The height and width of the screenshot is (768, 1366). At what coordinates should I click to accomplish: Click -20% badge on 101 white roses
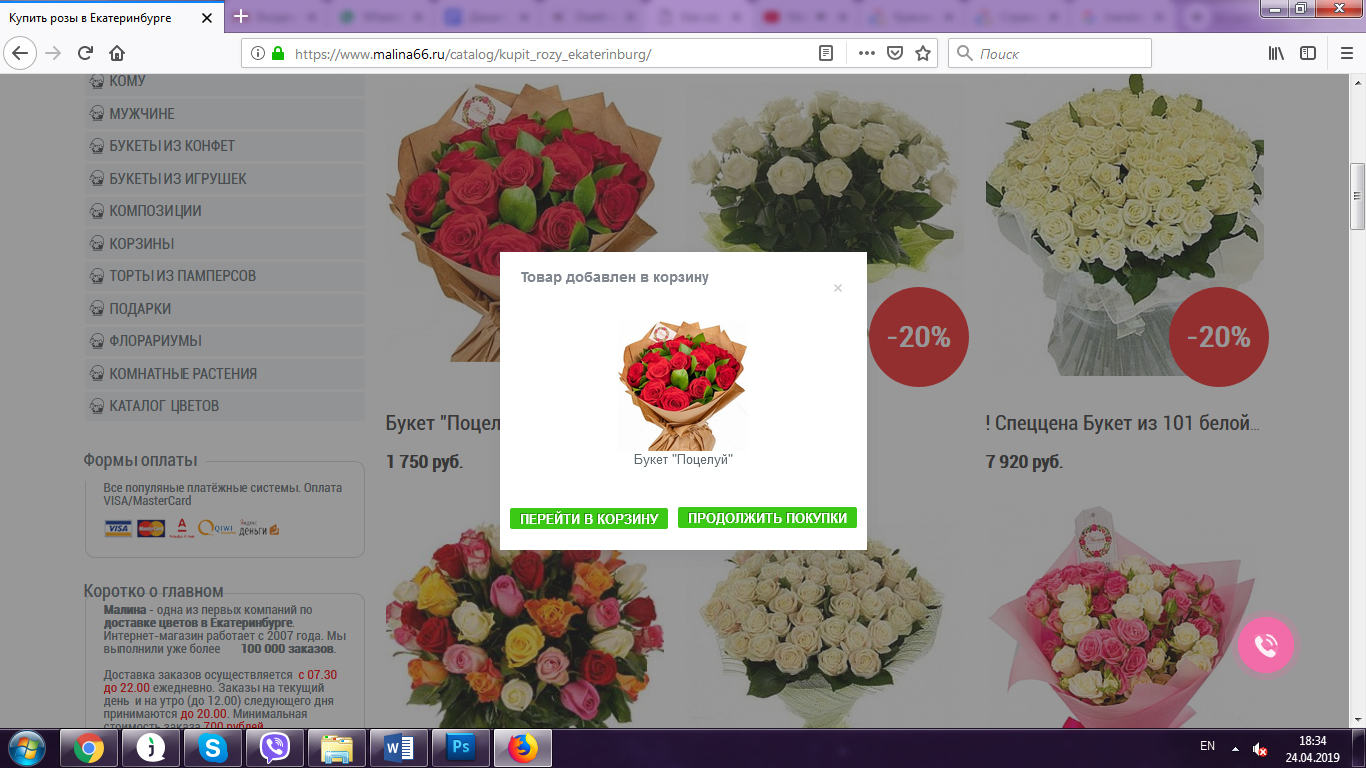[1219, 337]
